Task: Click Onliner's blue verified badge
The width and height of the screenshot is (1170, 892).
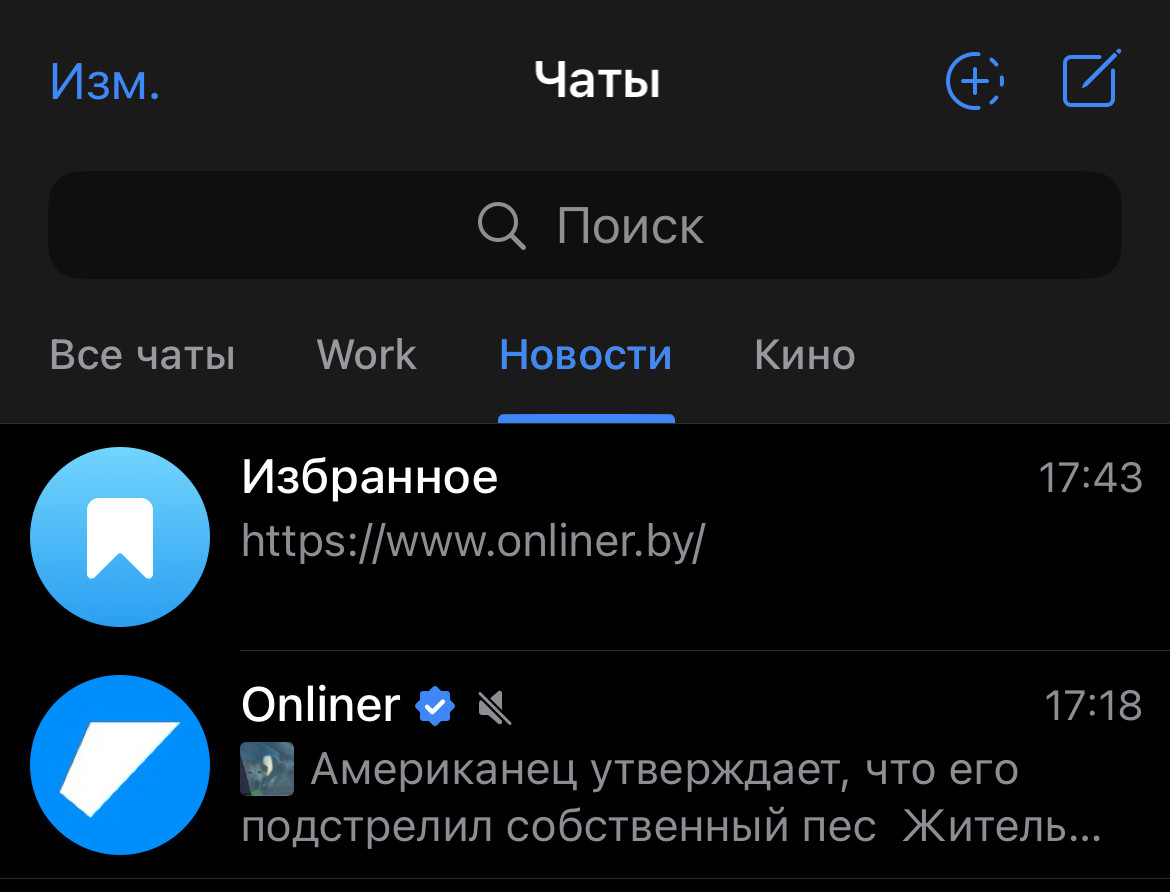Action: 435,705
